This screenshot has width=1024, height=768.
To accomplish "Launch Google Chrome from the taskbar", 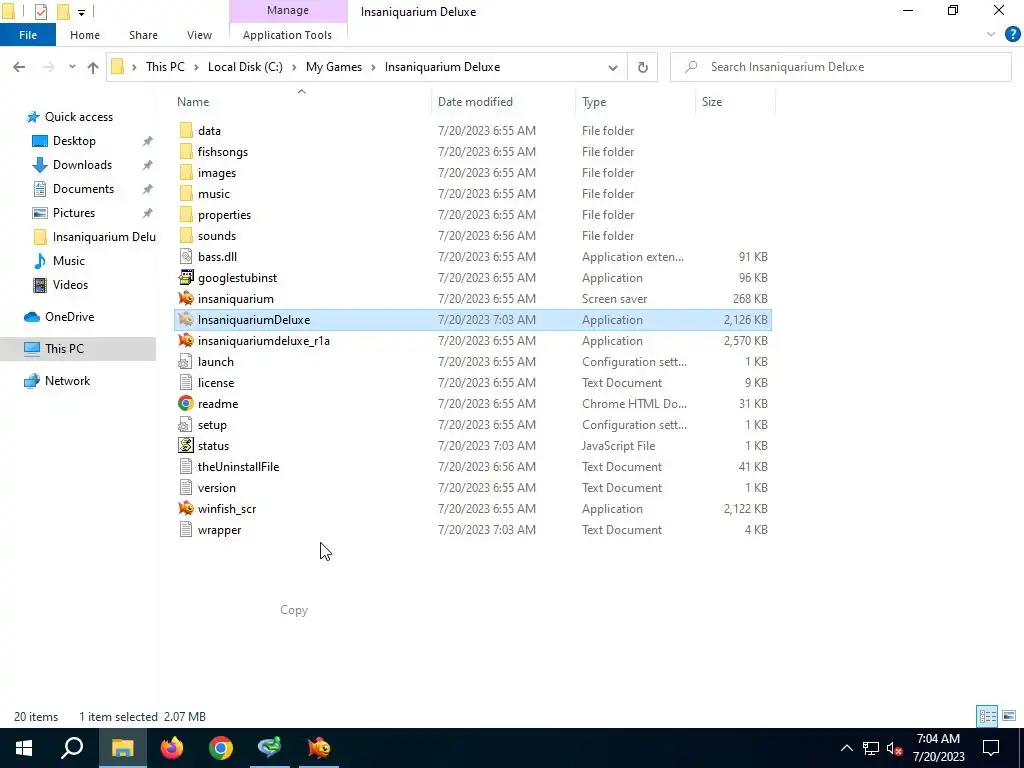I will point(221,748).
